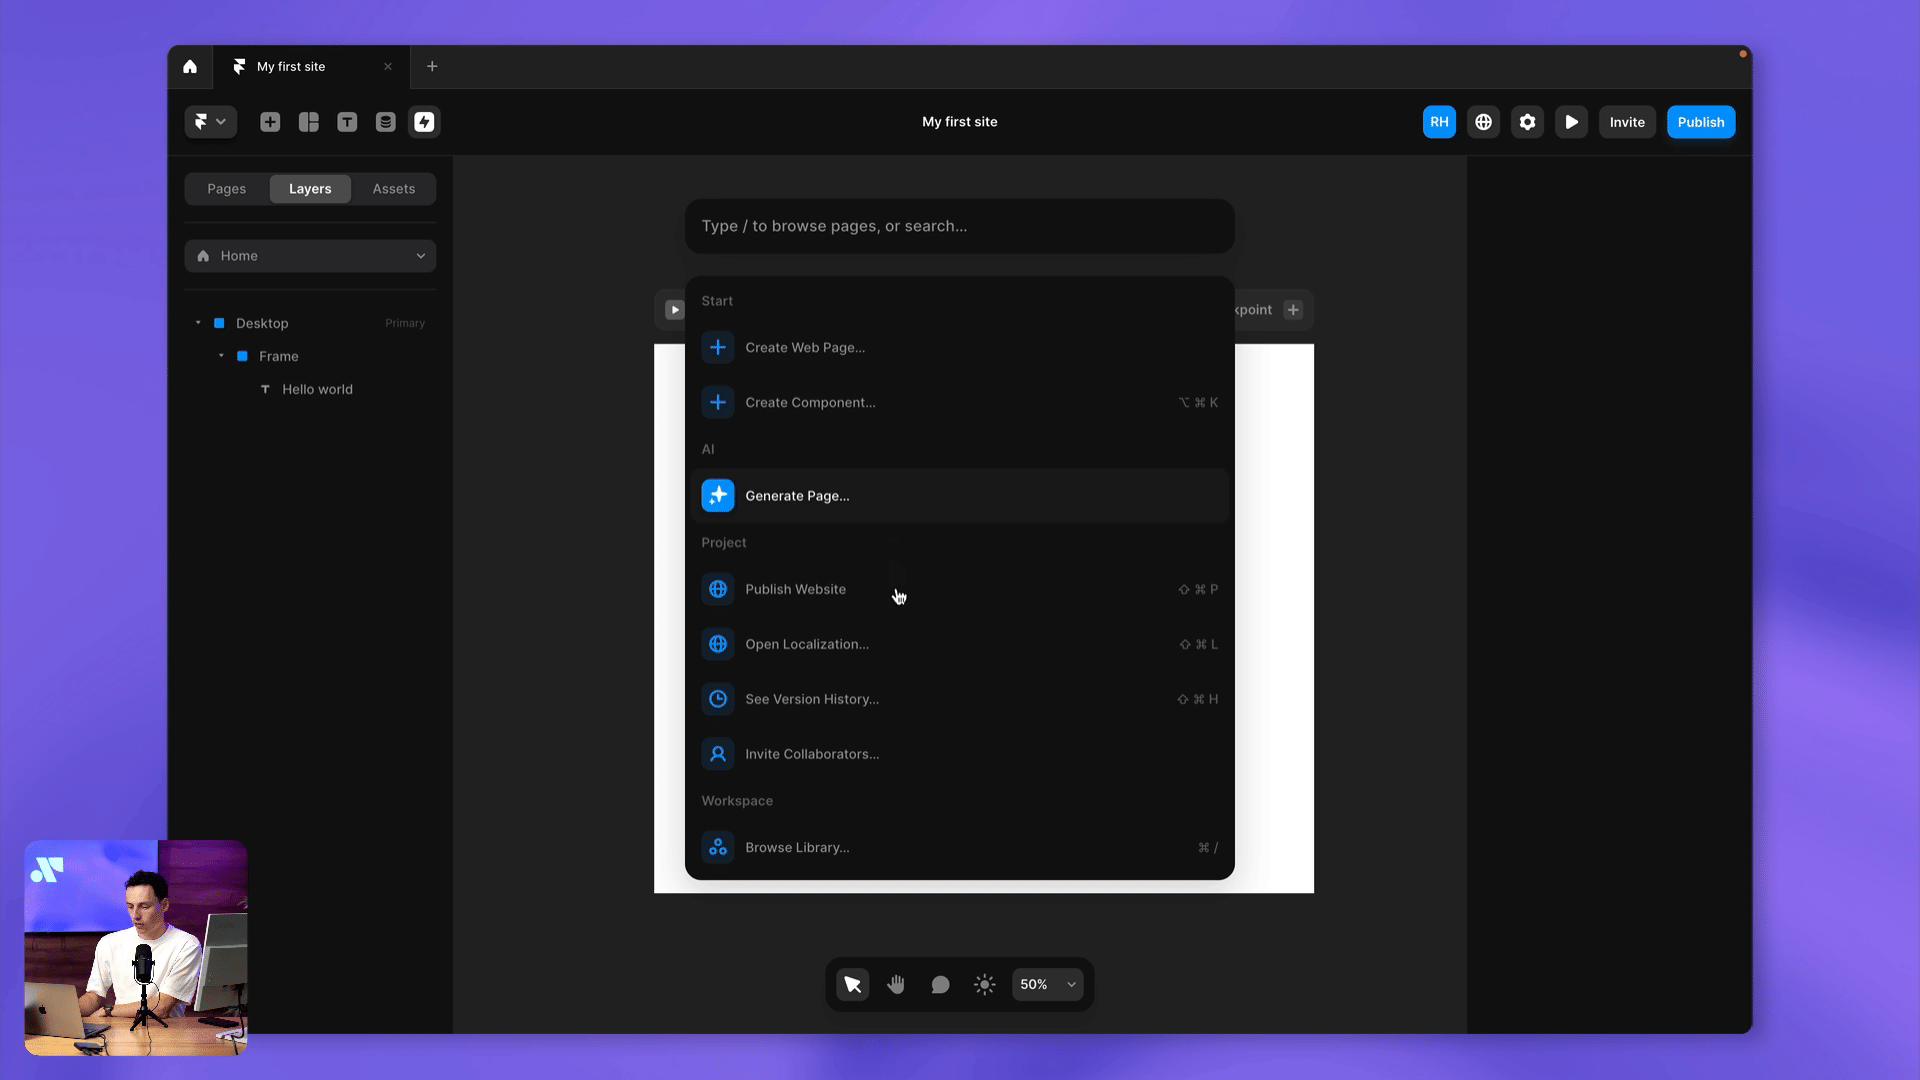Select the comment bubble tool
Image resolution: width=1920 pixels, height=1080 pixels.
(x=940, y=985)
